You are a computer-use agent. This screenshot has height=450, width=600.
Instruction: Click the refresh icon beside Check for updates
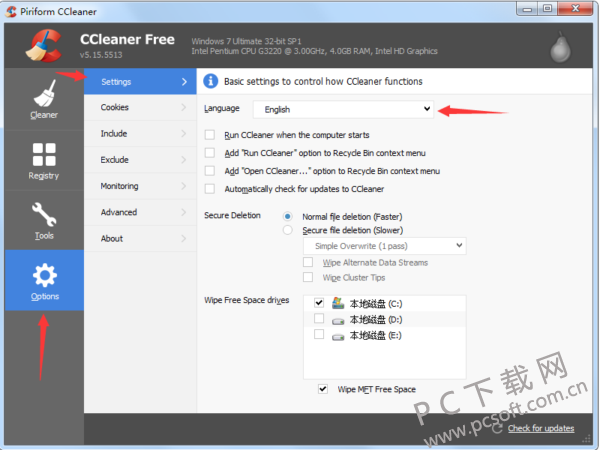click(497, 428)
